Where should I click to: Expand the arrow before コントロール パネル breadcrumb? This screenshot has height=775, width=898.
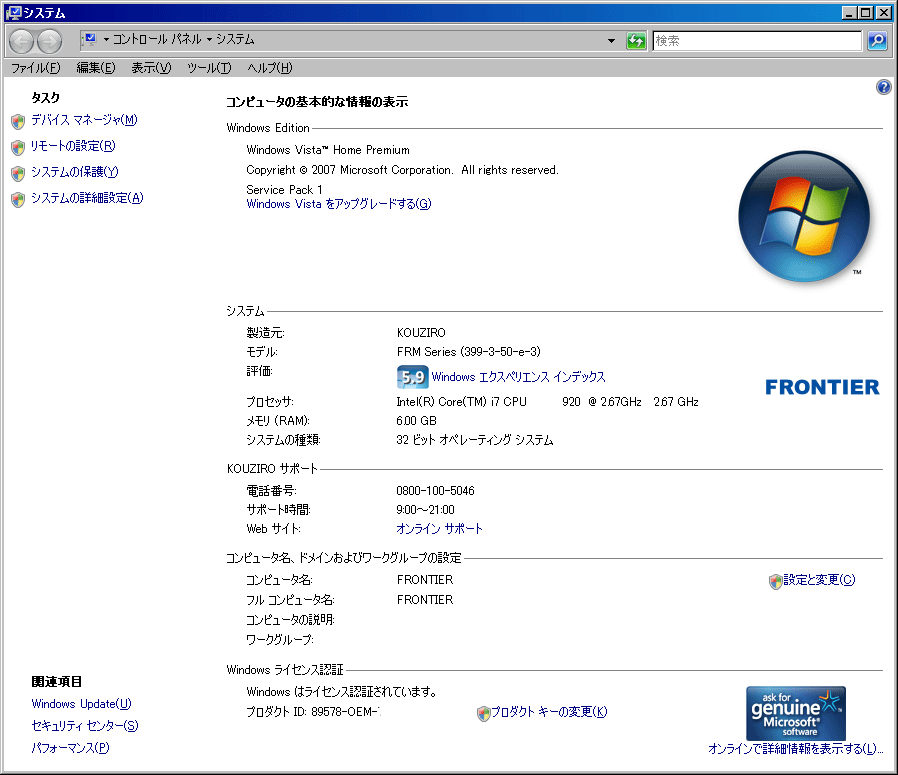pyautogui.click(x=106, y=40)
